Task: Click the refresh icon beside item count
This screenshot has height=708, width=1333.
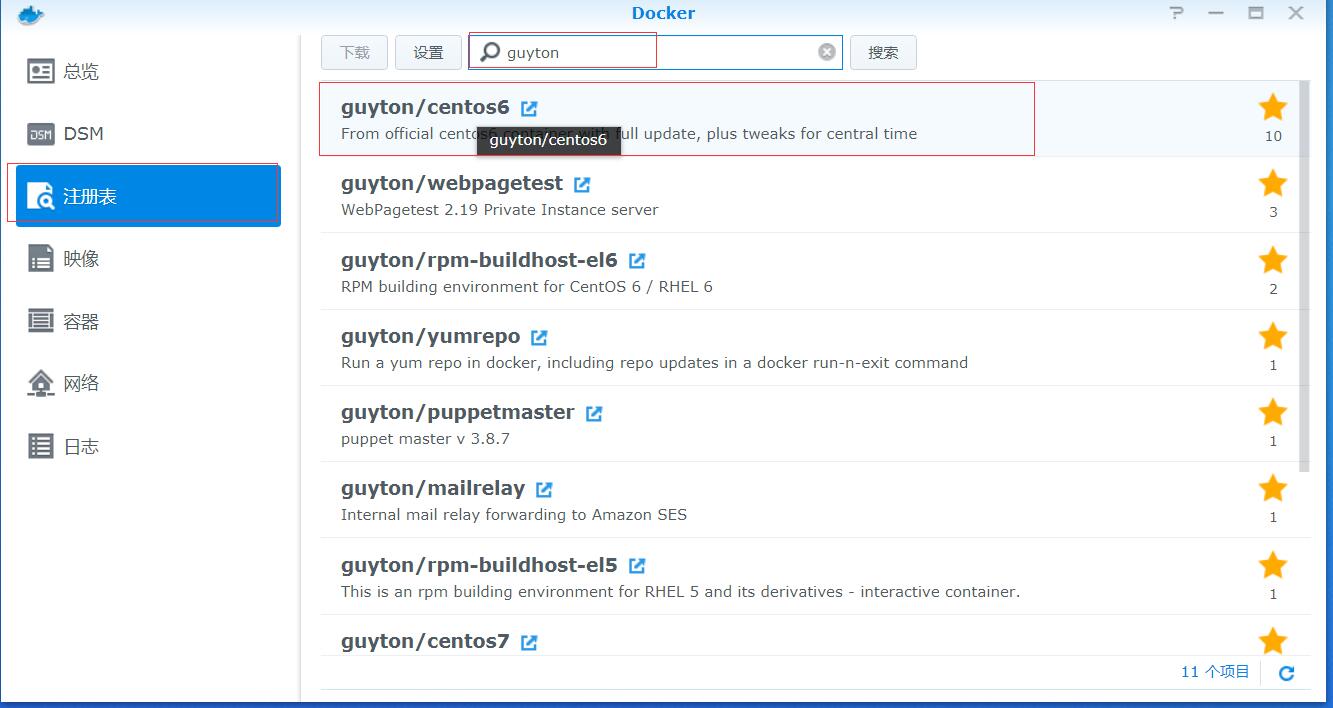Action: [1287, 673]
